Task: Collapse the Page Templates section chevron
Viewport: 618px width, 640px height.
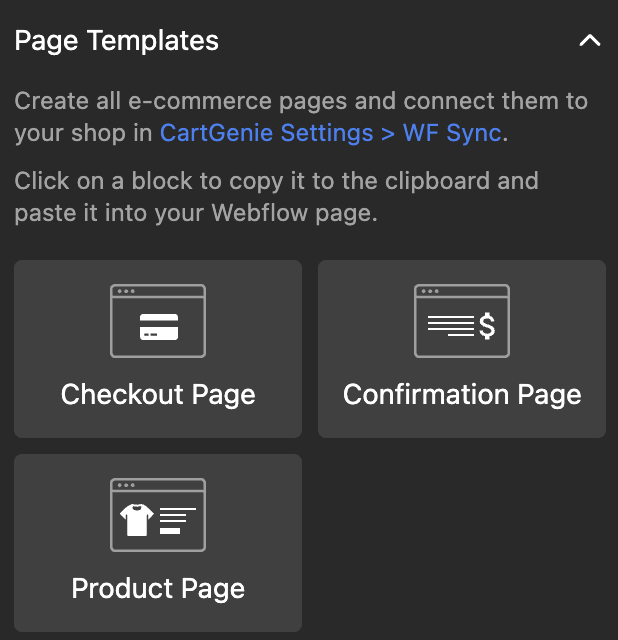Action: pos(590,40)
